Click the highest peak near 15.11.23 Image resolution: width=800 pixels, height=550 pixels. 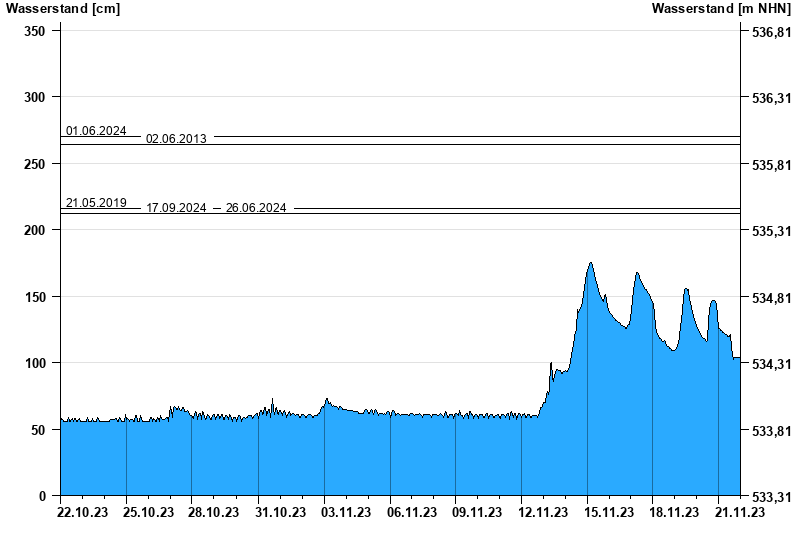click(x=591, y=263)
